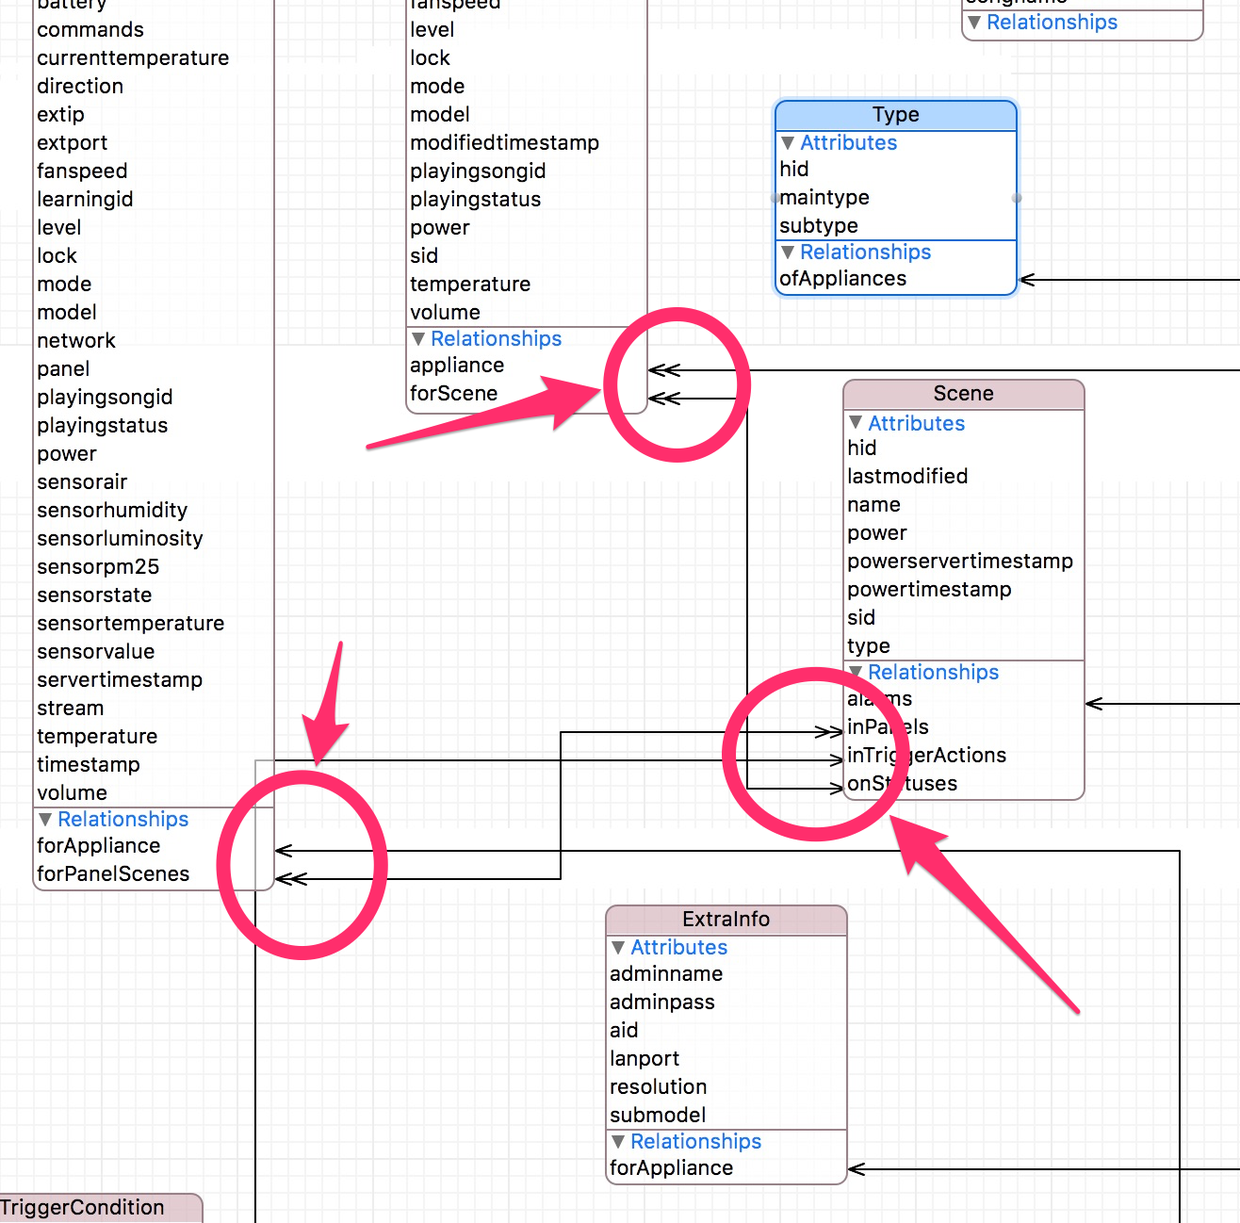Image resolution: width=1240 pixels, height=1223 pixels.
Task: Collapse Relationships section above appliance and forScene
Action: (418, 339)
